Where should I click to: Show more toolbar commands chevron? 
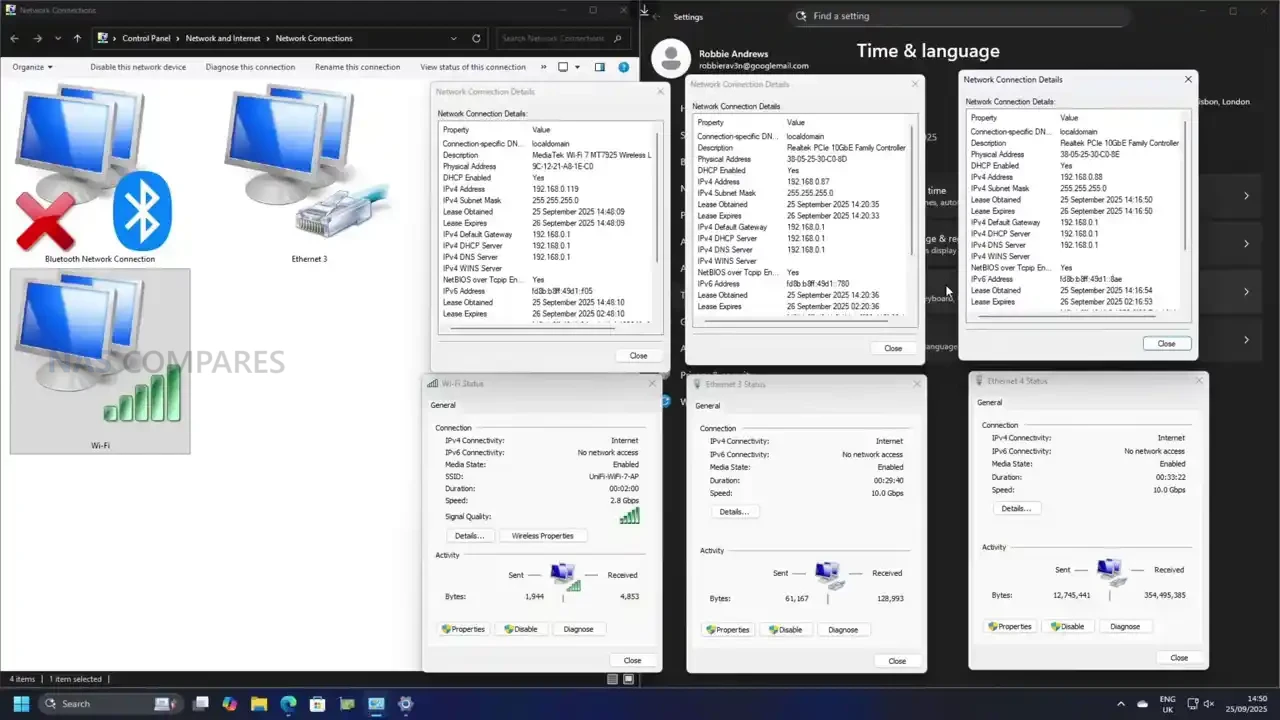click(544, 67)
